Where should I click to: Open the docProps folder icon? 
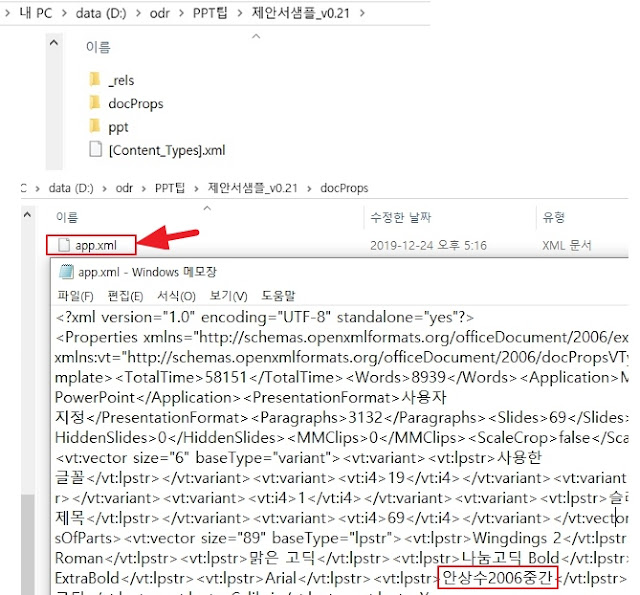pyautogui.click(x=95, y=103)
